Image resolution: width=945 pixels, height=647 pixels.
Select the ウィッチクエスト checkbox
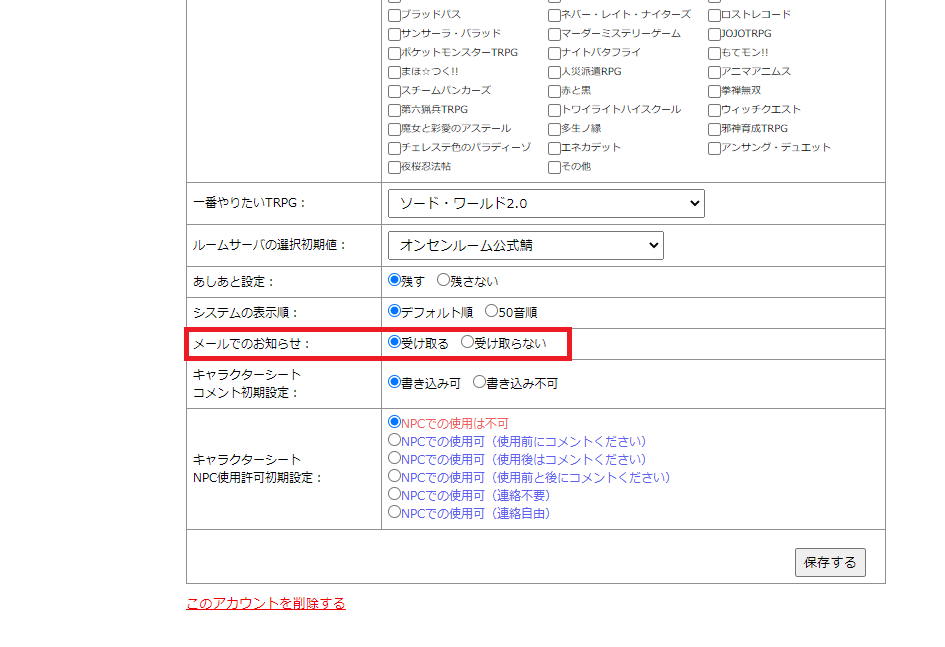[714, 110]
